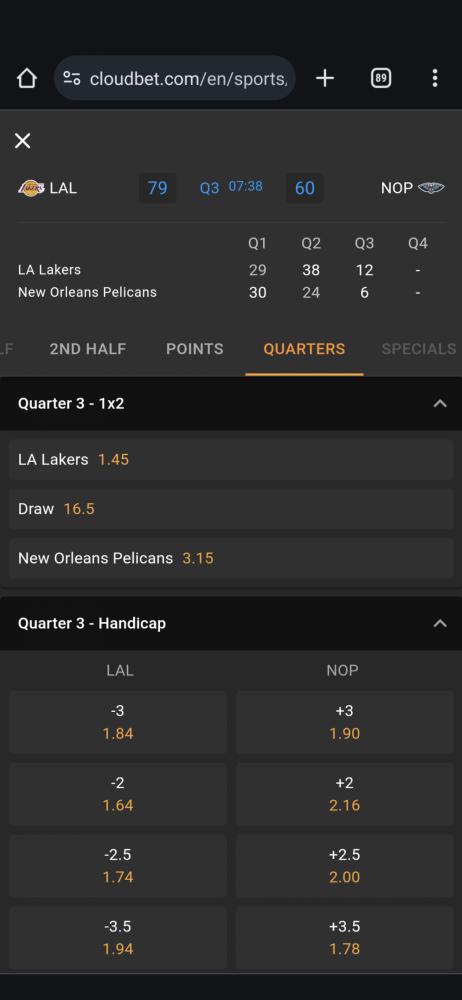The width and height of the screenshot is (462, 1000).
Task: Tap the site settings icon in address bar
Action: 72,78
